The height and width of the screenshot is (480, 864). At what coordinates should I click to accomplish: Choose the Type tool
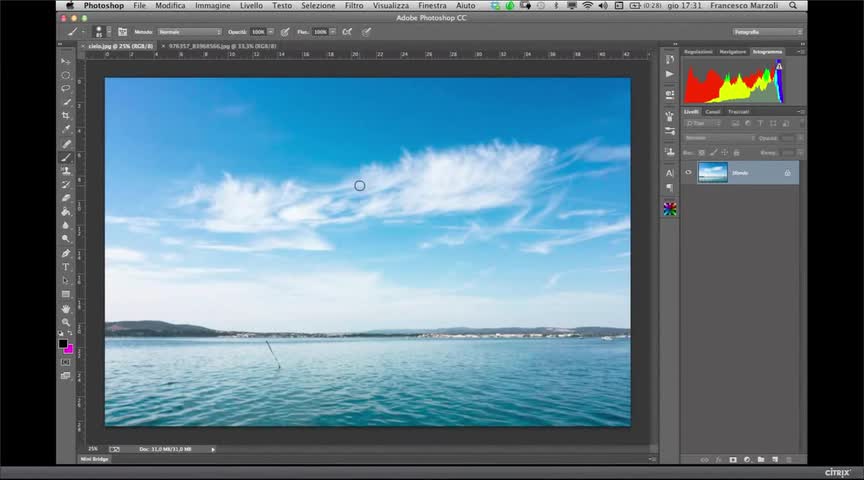tap(66, 267)
